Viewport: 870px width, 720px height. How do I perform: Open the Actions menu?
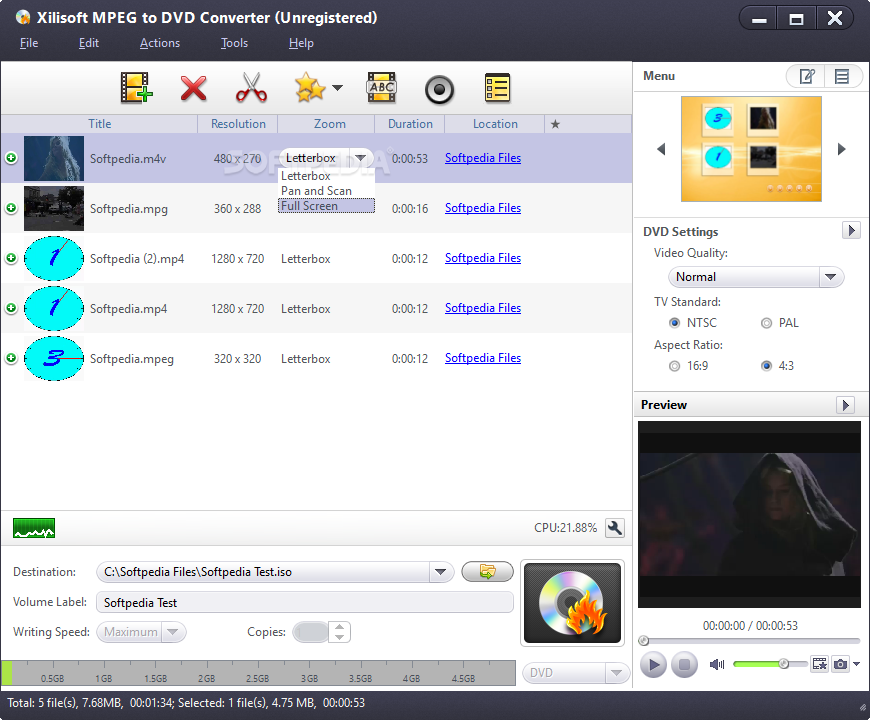pos(160,43)
